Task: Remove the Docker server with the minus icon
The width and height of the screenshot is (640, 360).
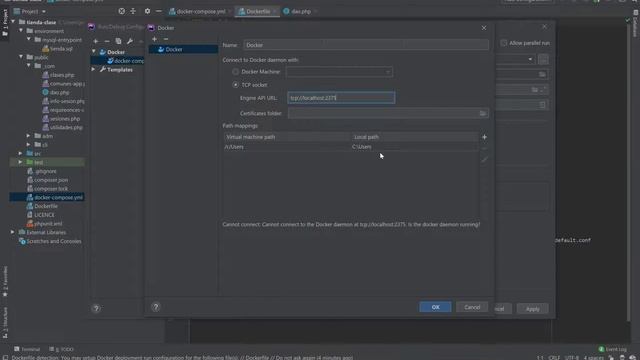Action: click(166, 39)
